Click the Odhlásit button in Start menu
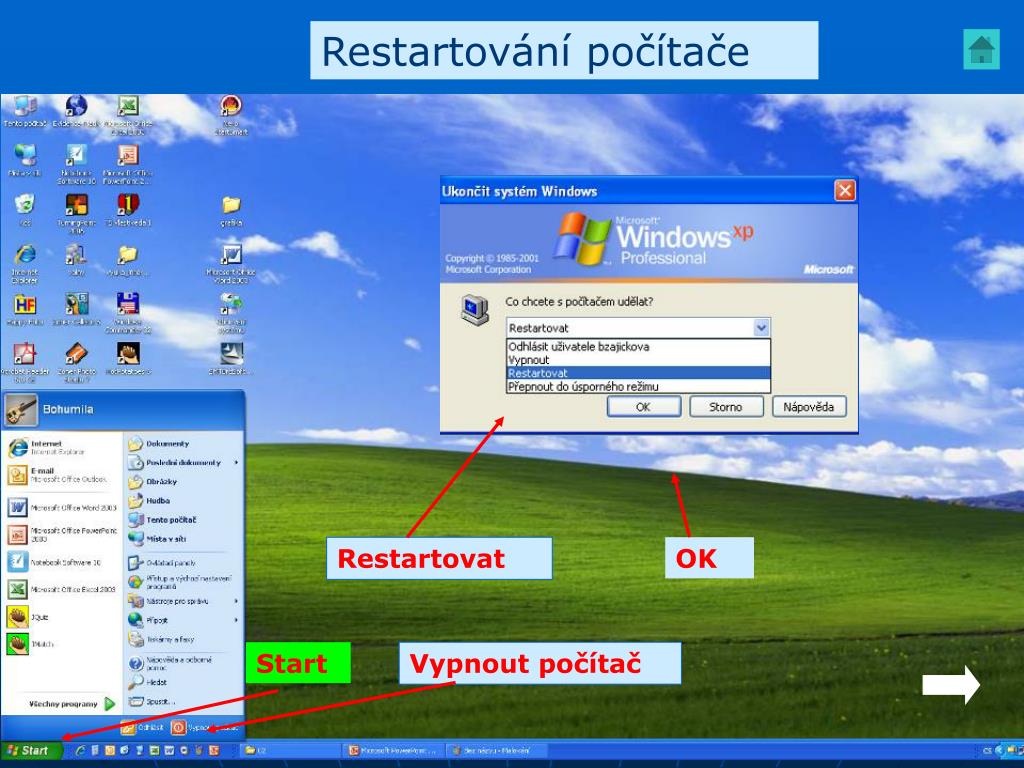Image resolution: width=1024 pixels, height=768 pixels. [142, 728]
